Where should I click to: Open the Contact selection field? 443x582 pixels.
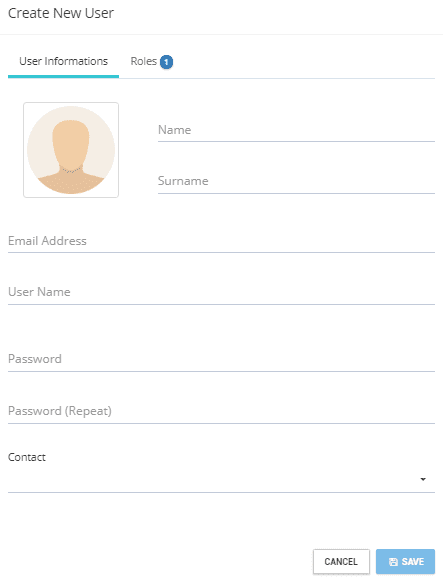click(x=221, y=480)
